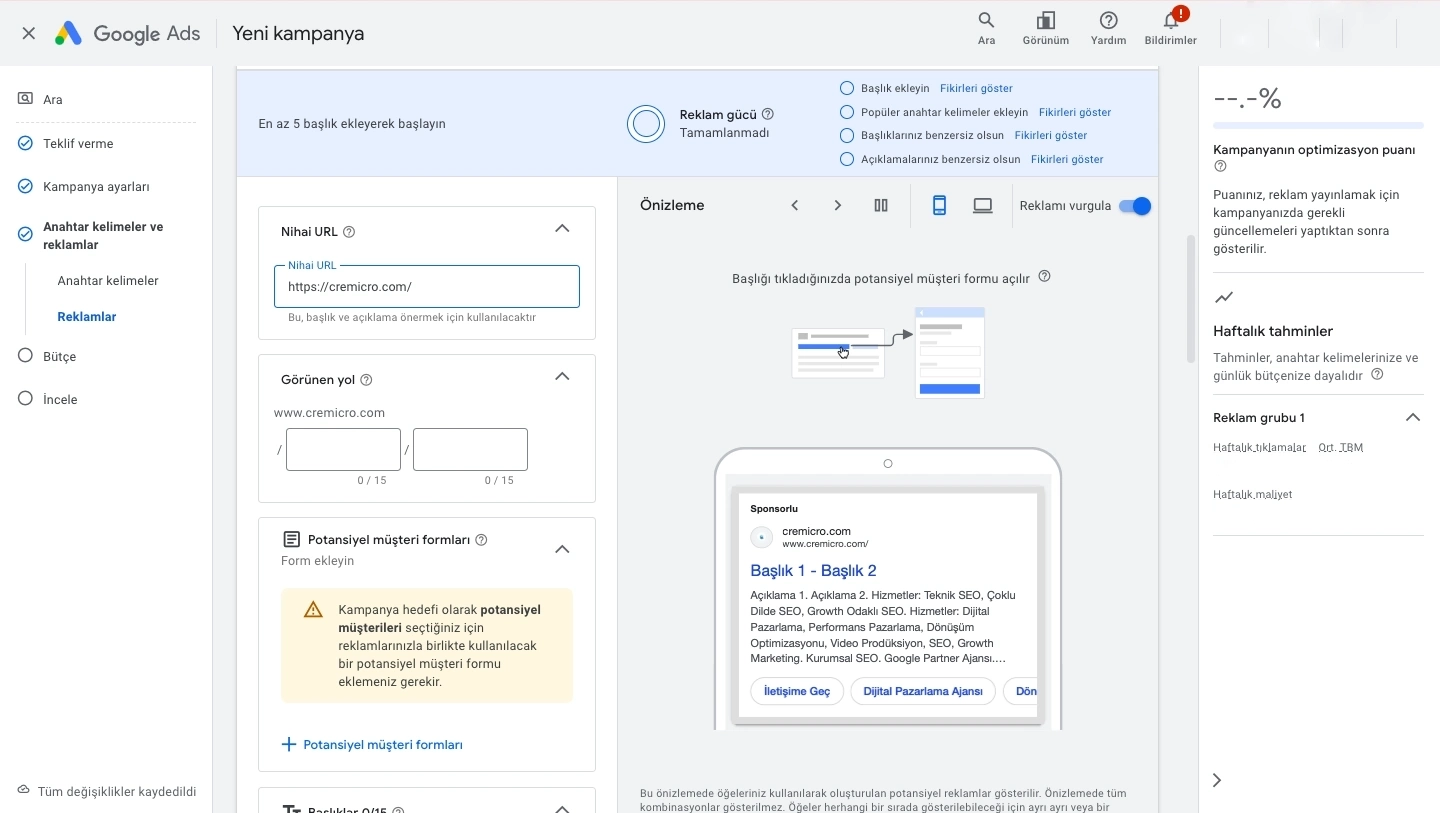1440x813 pixels.
Task: Click Fikirleri göster for Başlıklarınız benzersiz
Action: 1051,135
